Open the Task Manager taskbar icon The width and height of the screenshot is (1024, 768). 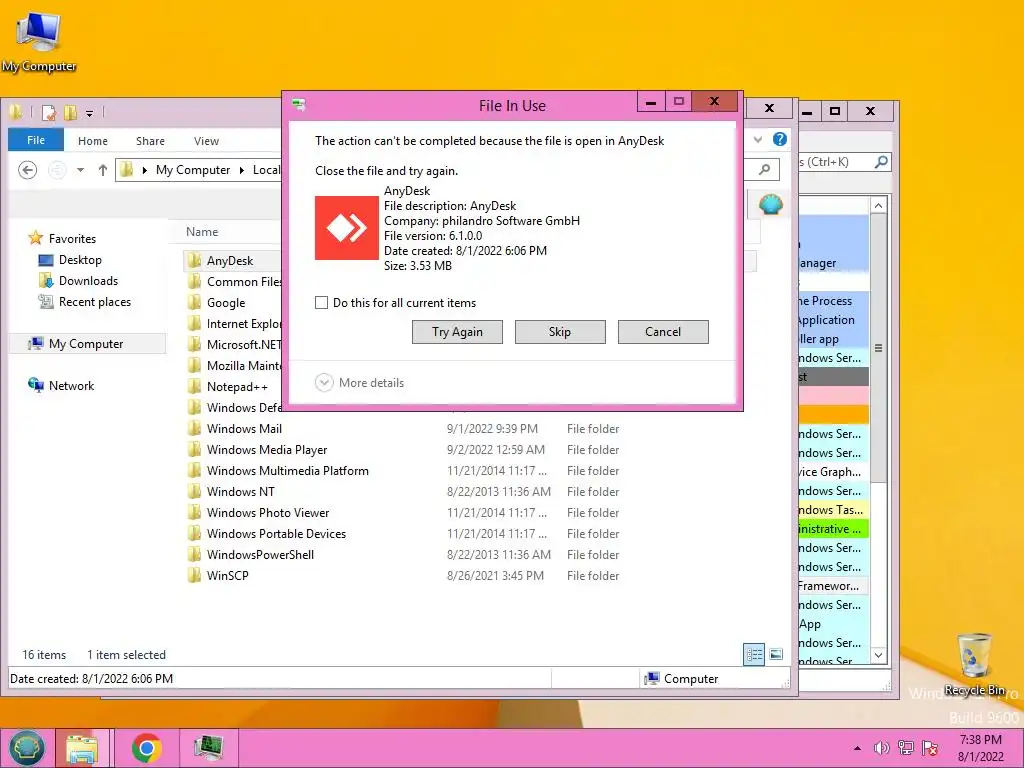(x=209, y=748)
